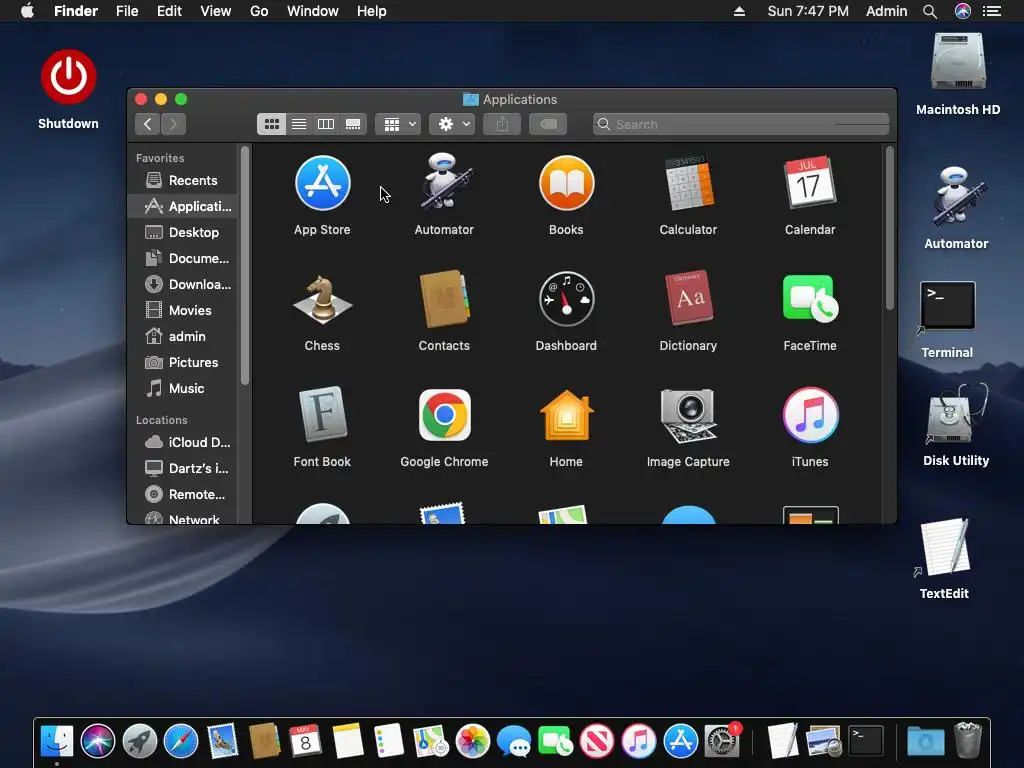Click the Share toolbar button

tap(502, 124)
